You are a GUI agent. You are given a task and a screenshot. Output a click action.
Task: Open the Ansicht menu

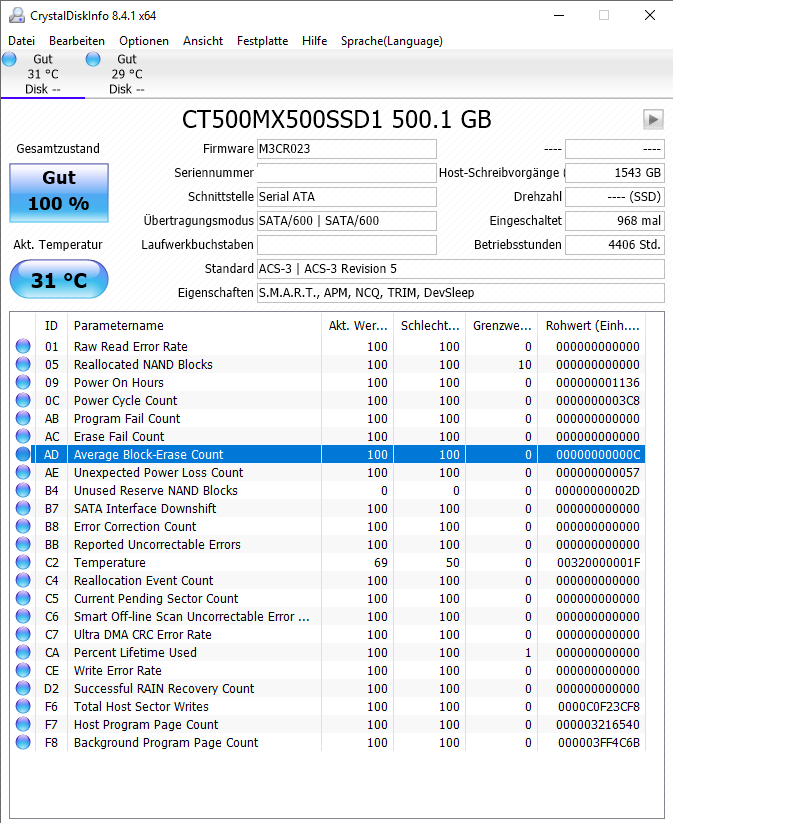203,41
